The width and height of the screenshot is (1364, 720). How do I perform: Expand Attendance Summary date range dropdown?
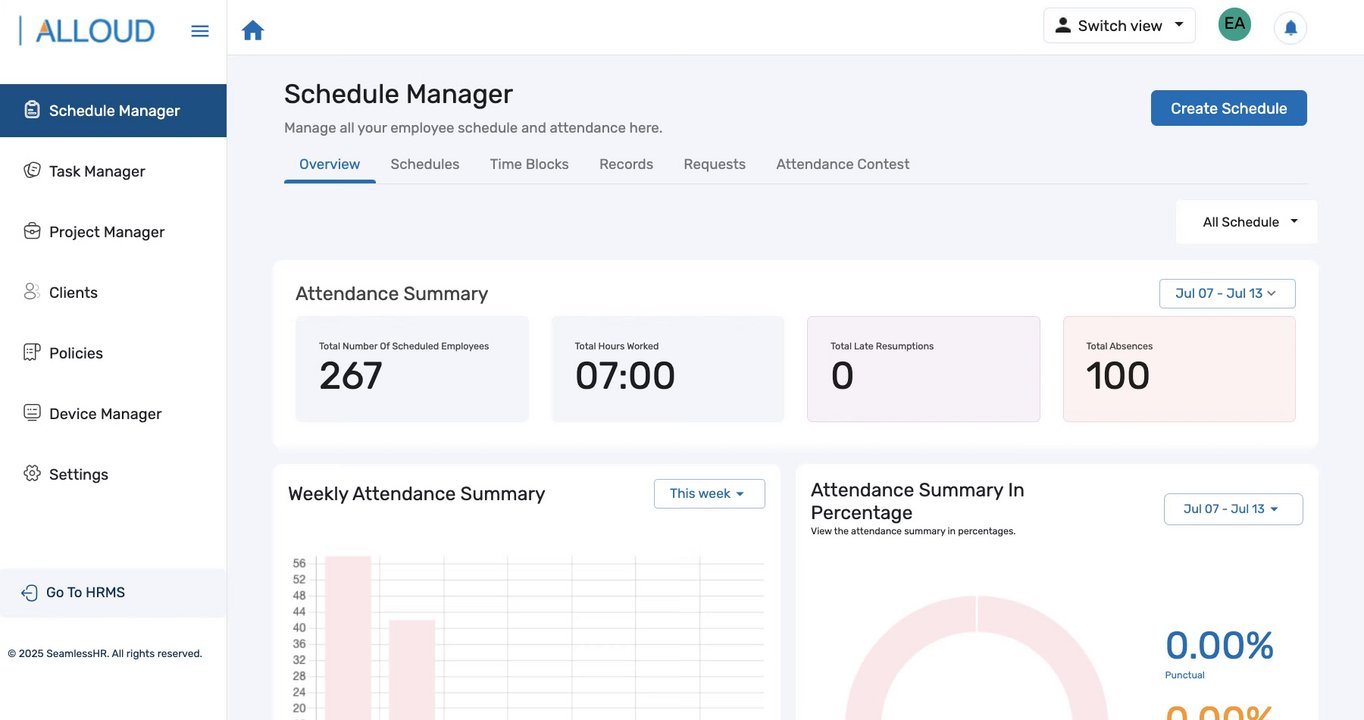1226,293
